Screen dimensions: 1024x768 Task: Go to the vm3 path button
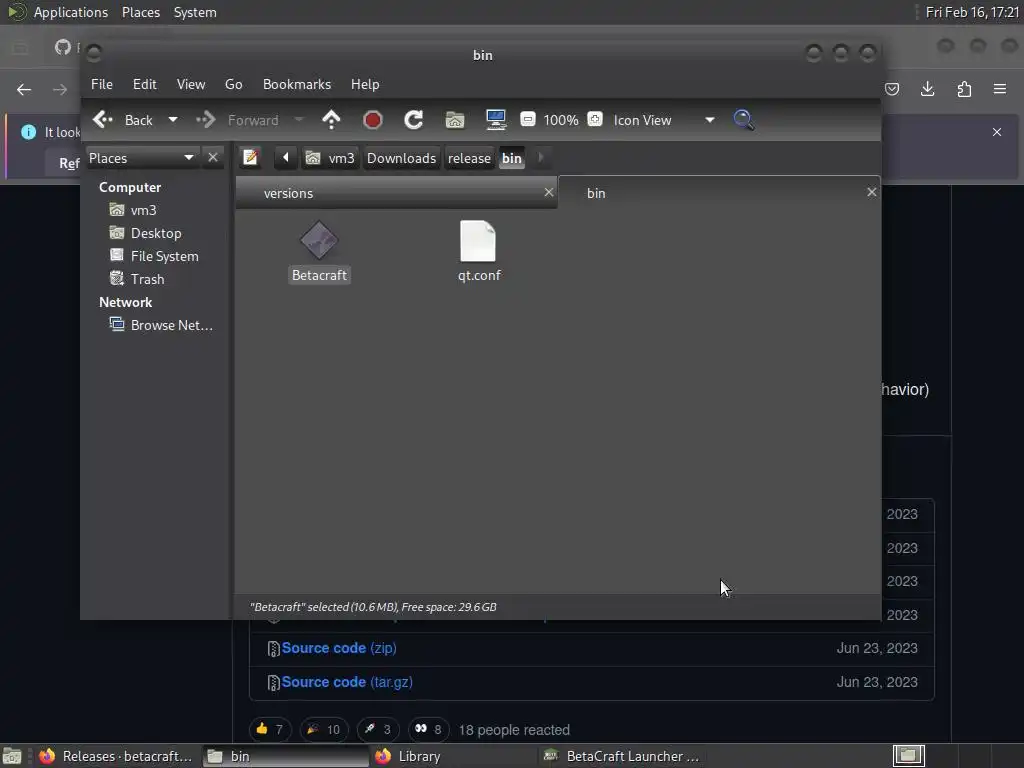tap(331, 158)
